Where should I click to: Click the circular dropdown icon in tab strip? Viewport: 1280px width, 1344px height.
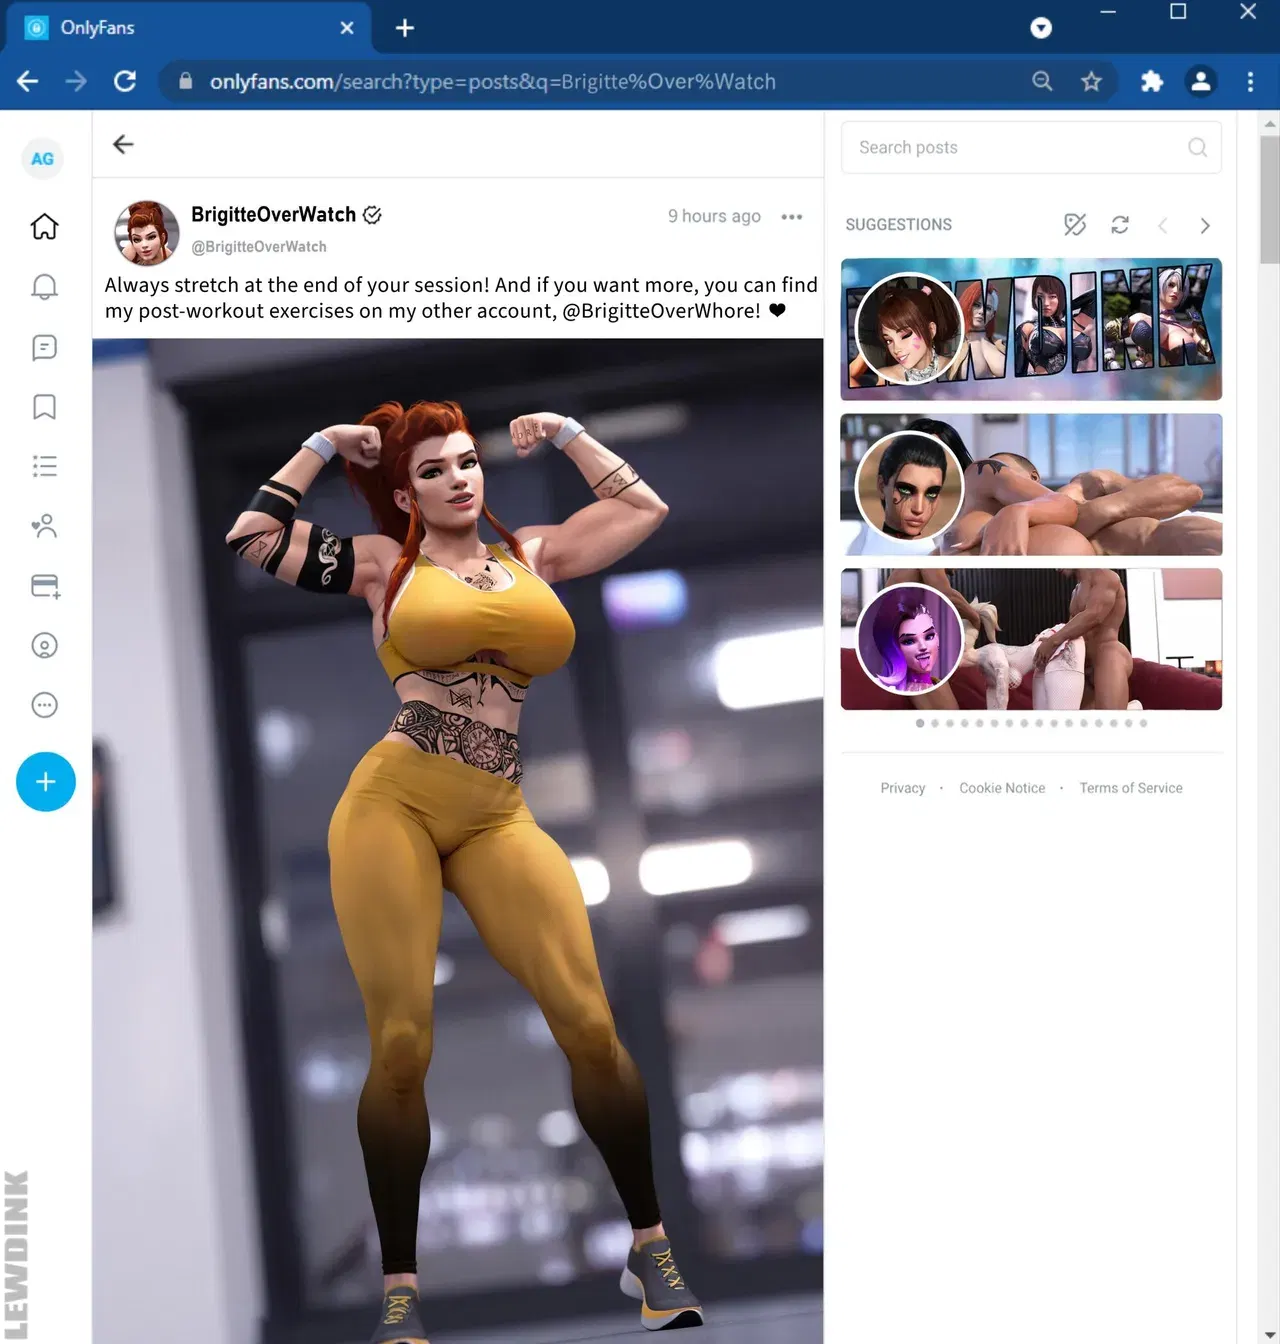(x=1041, y=28)
